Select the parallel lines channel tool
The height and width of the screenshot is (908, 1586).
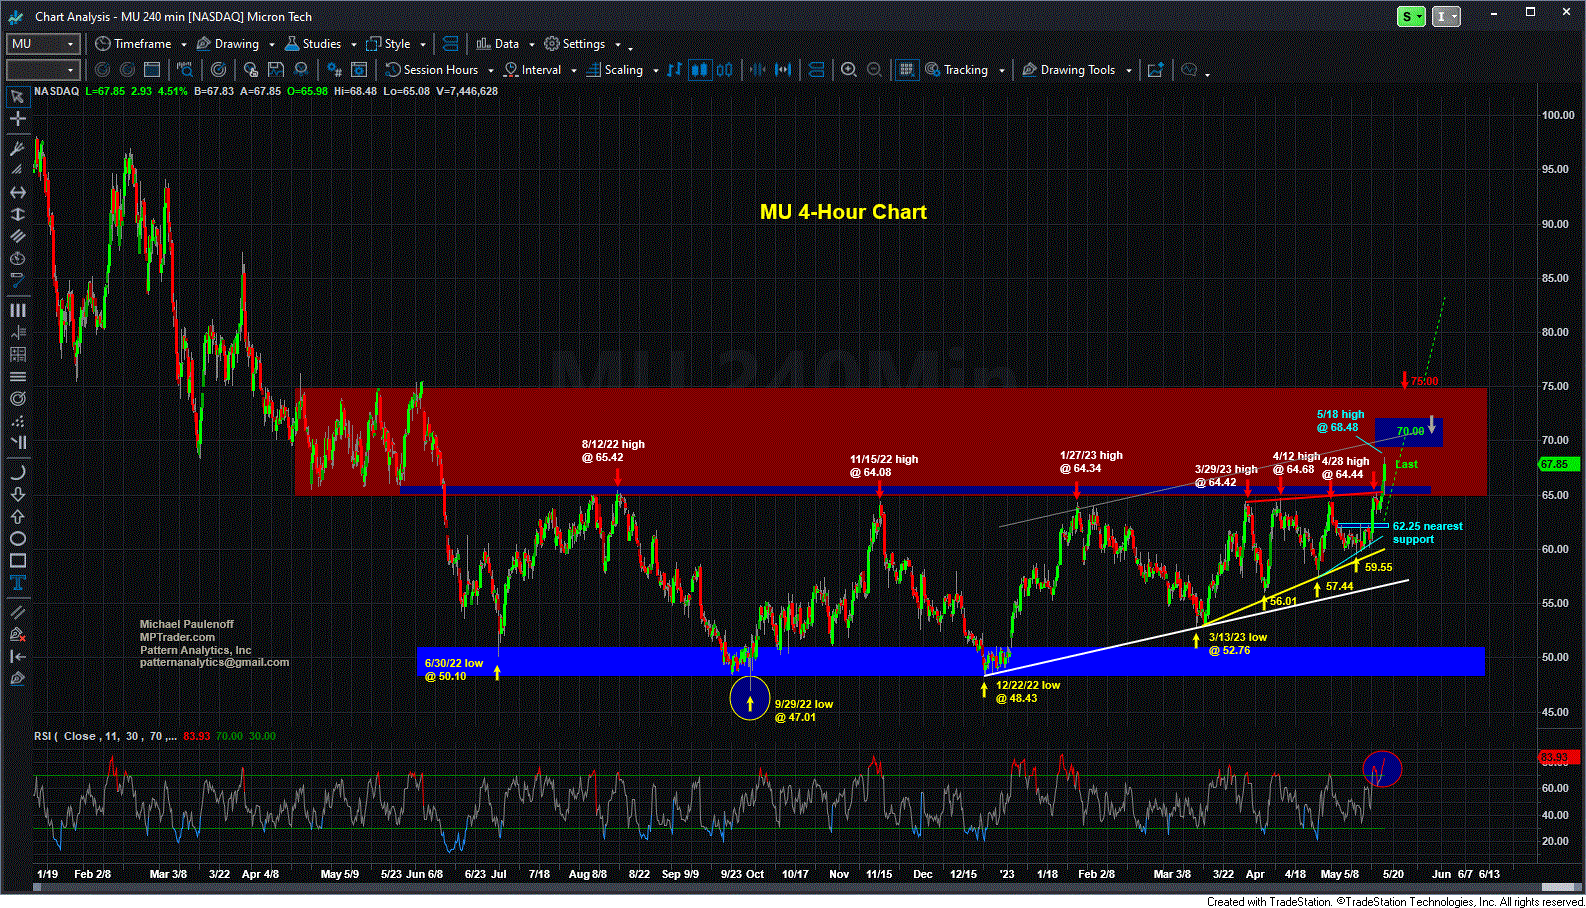click(x=17, y=236)
